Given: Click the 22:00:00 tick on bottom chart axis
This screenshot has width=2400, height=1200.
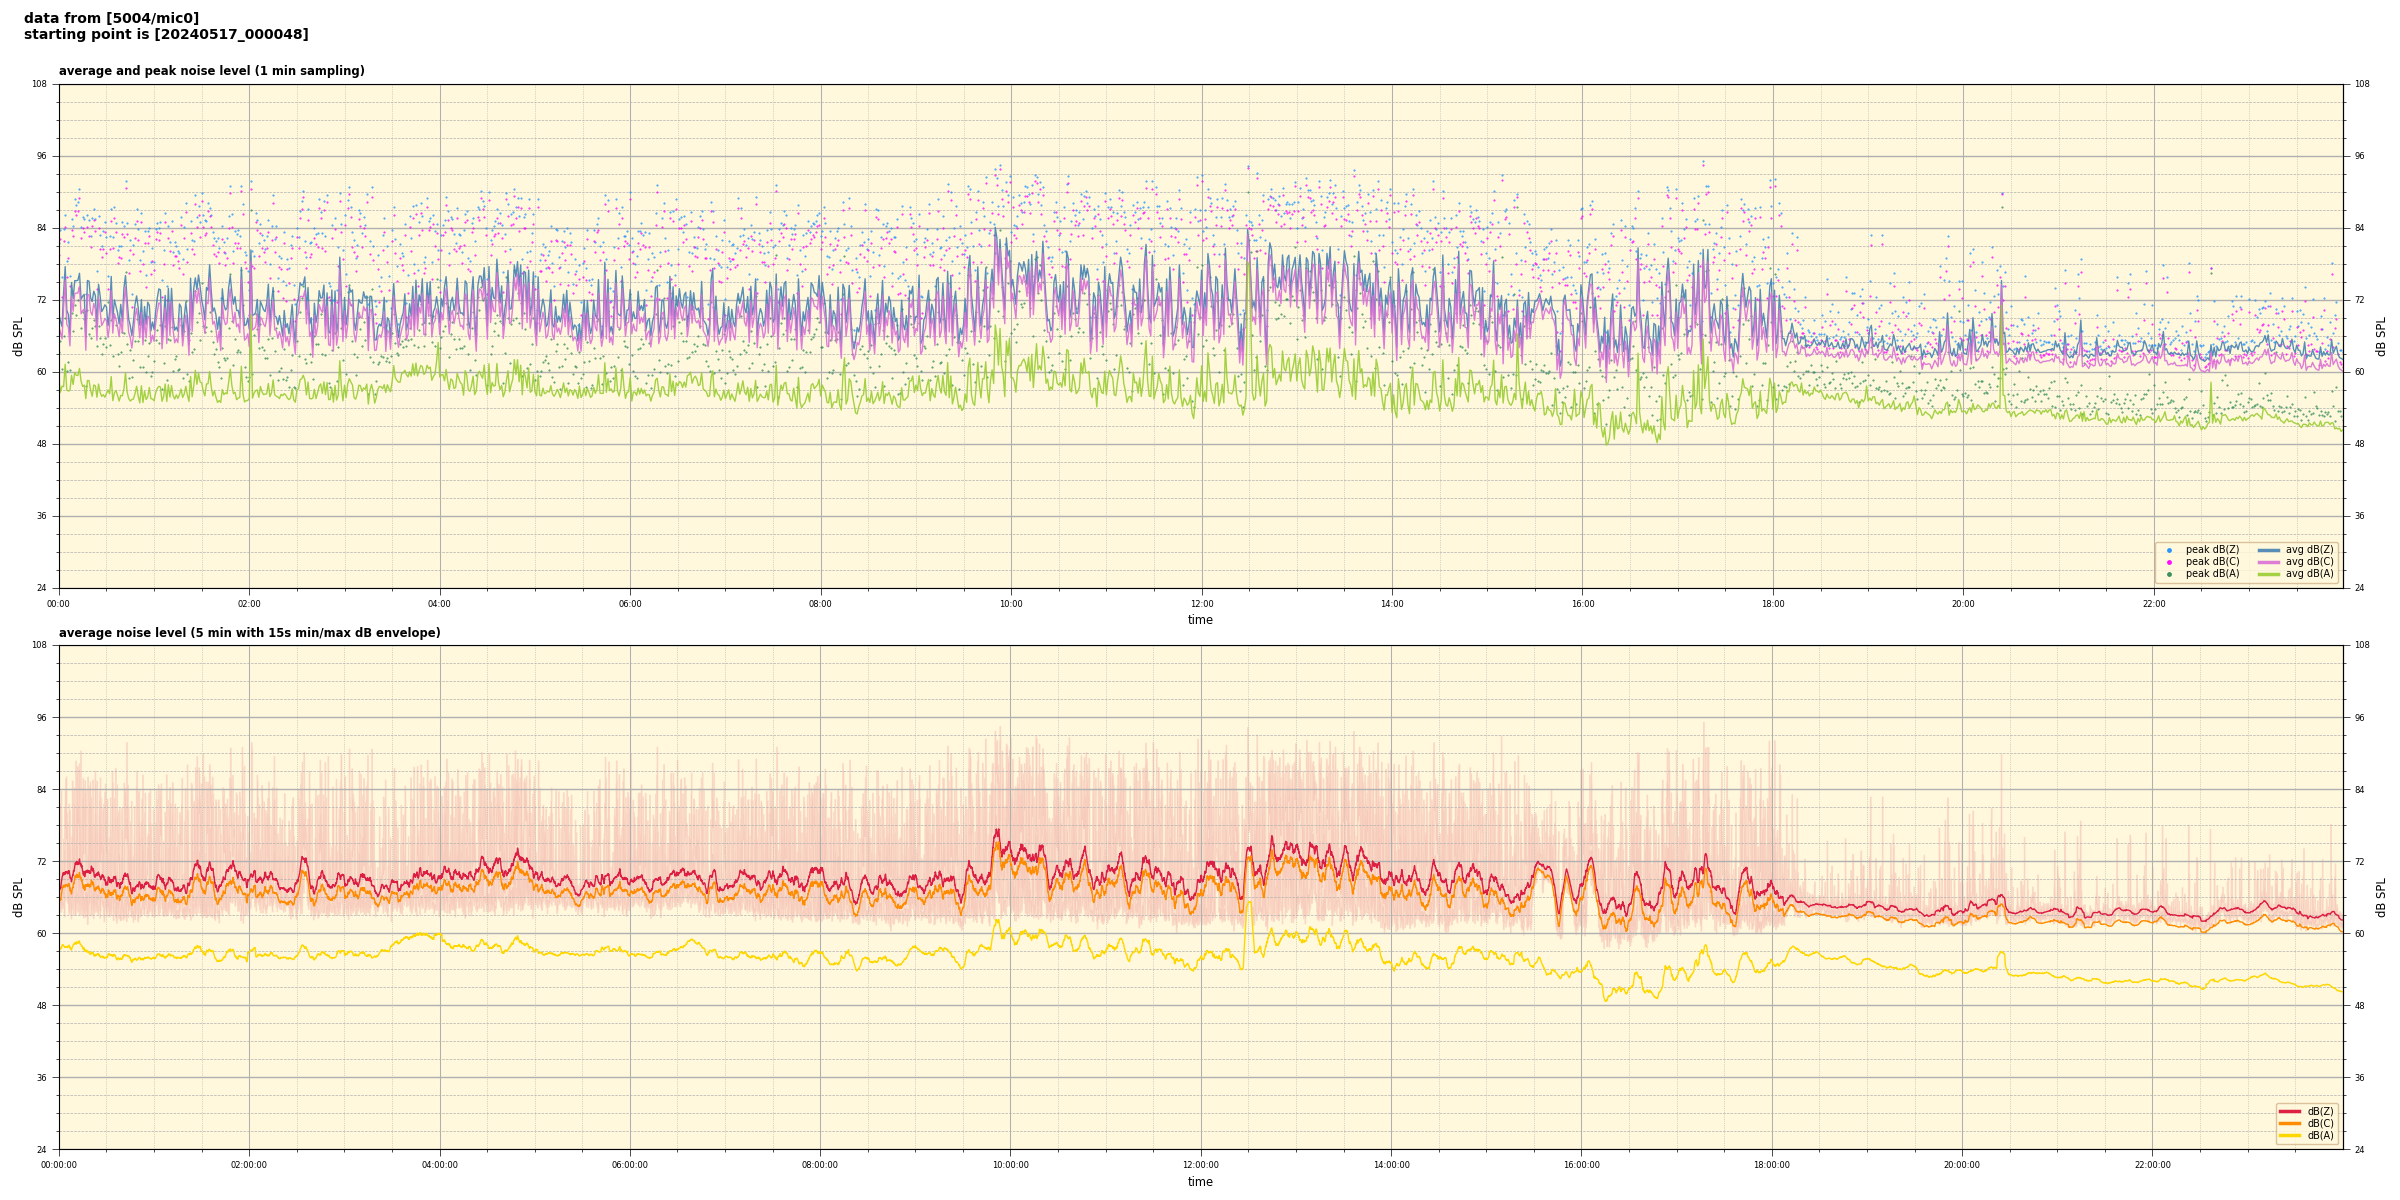Looking at the screenshot, I should click(x=2153, y=1165).
